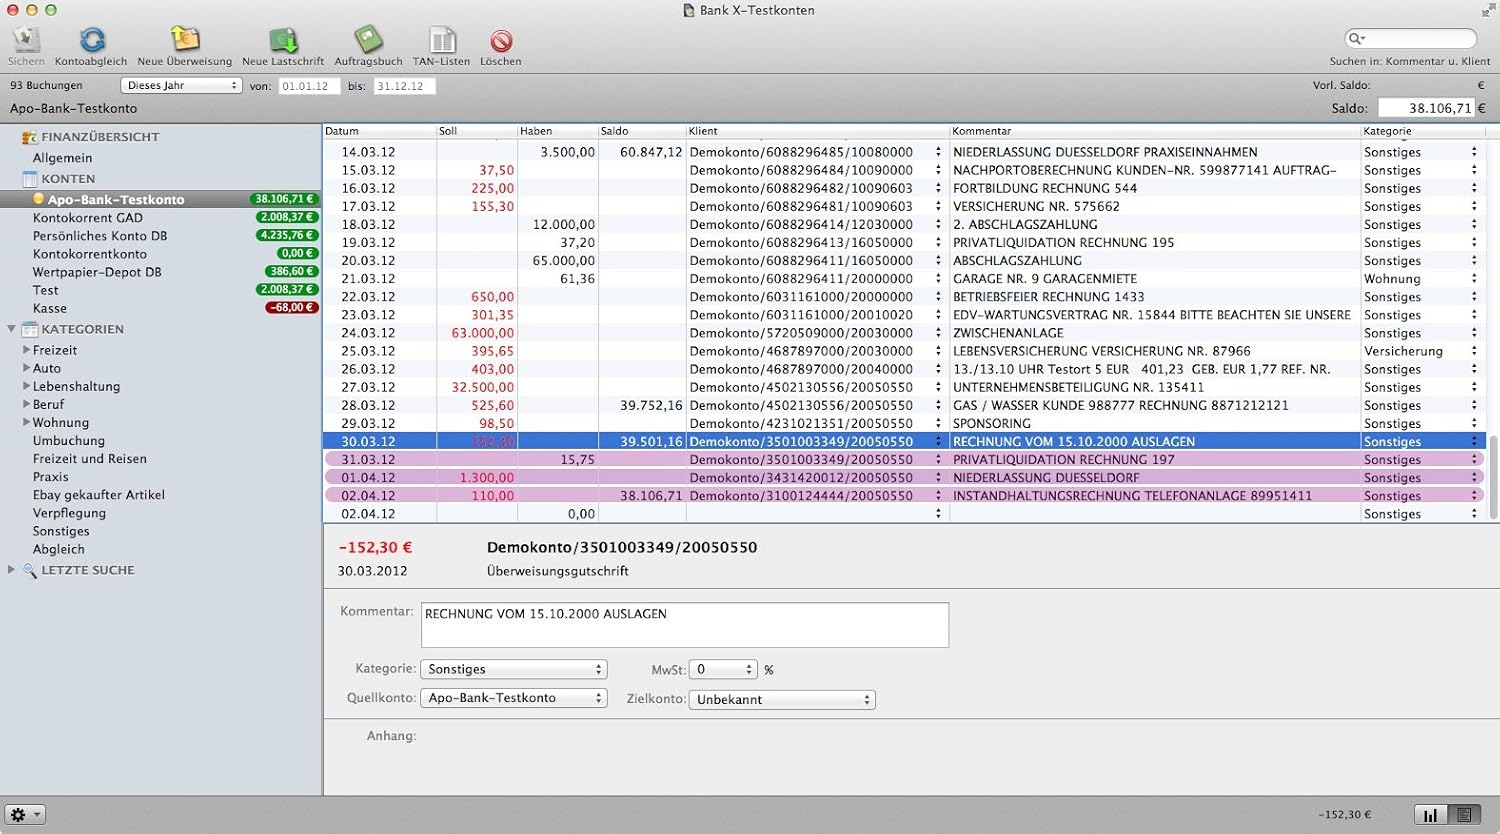Open the Dieses Jahr period dropdown
Viewport: 1500px width, 834px height.
(181, 86)
